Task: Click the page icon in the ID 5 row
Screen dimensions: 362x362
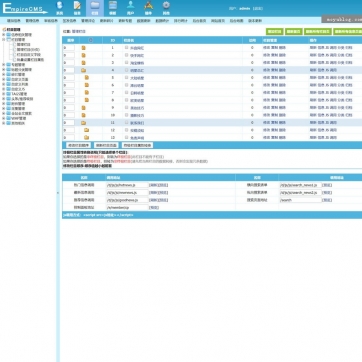Action: click(87, 77)
